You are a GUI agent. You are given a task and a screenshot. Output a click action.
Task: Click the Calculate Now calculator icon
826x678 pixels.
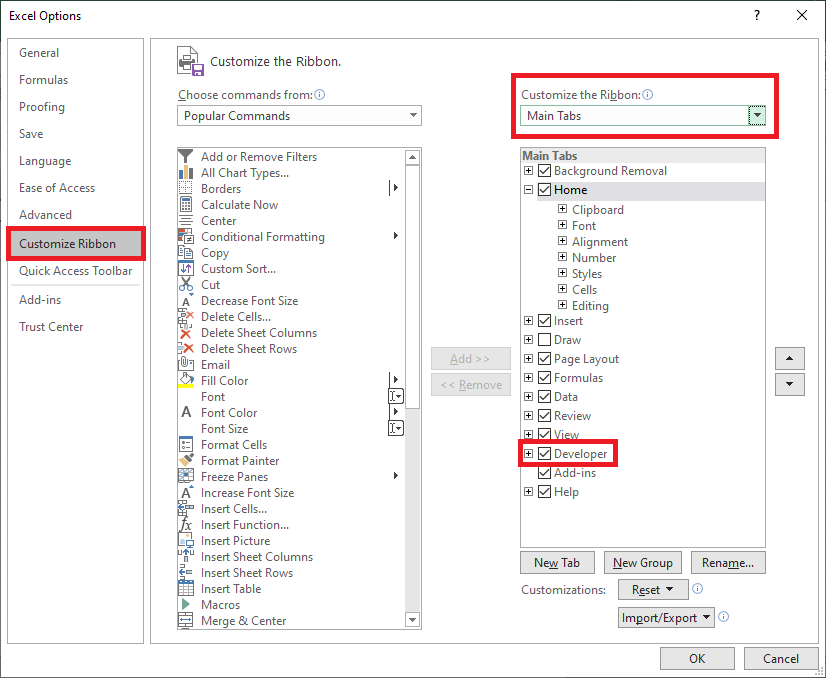tap(185, 204)
